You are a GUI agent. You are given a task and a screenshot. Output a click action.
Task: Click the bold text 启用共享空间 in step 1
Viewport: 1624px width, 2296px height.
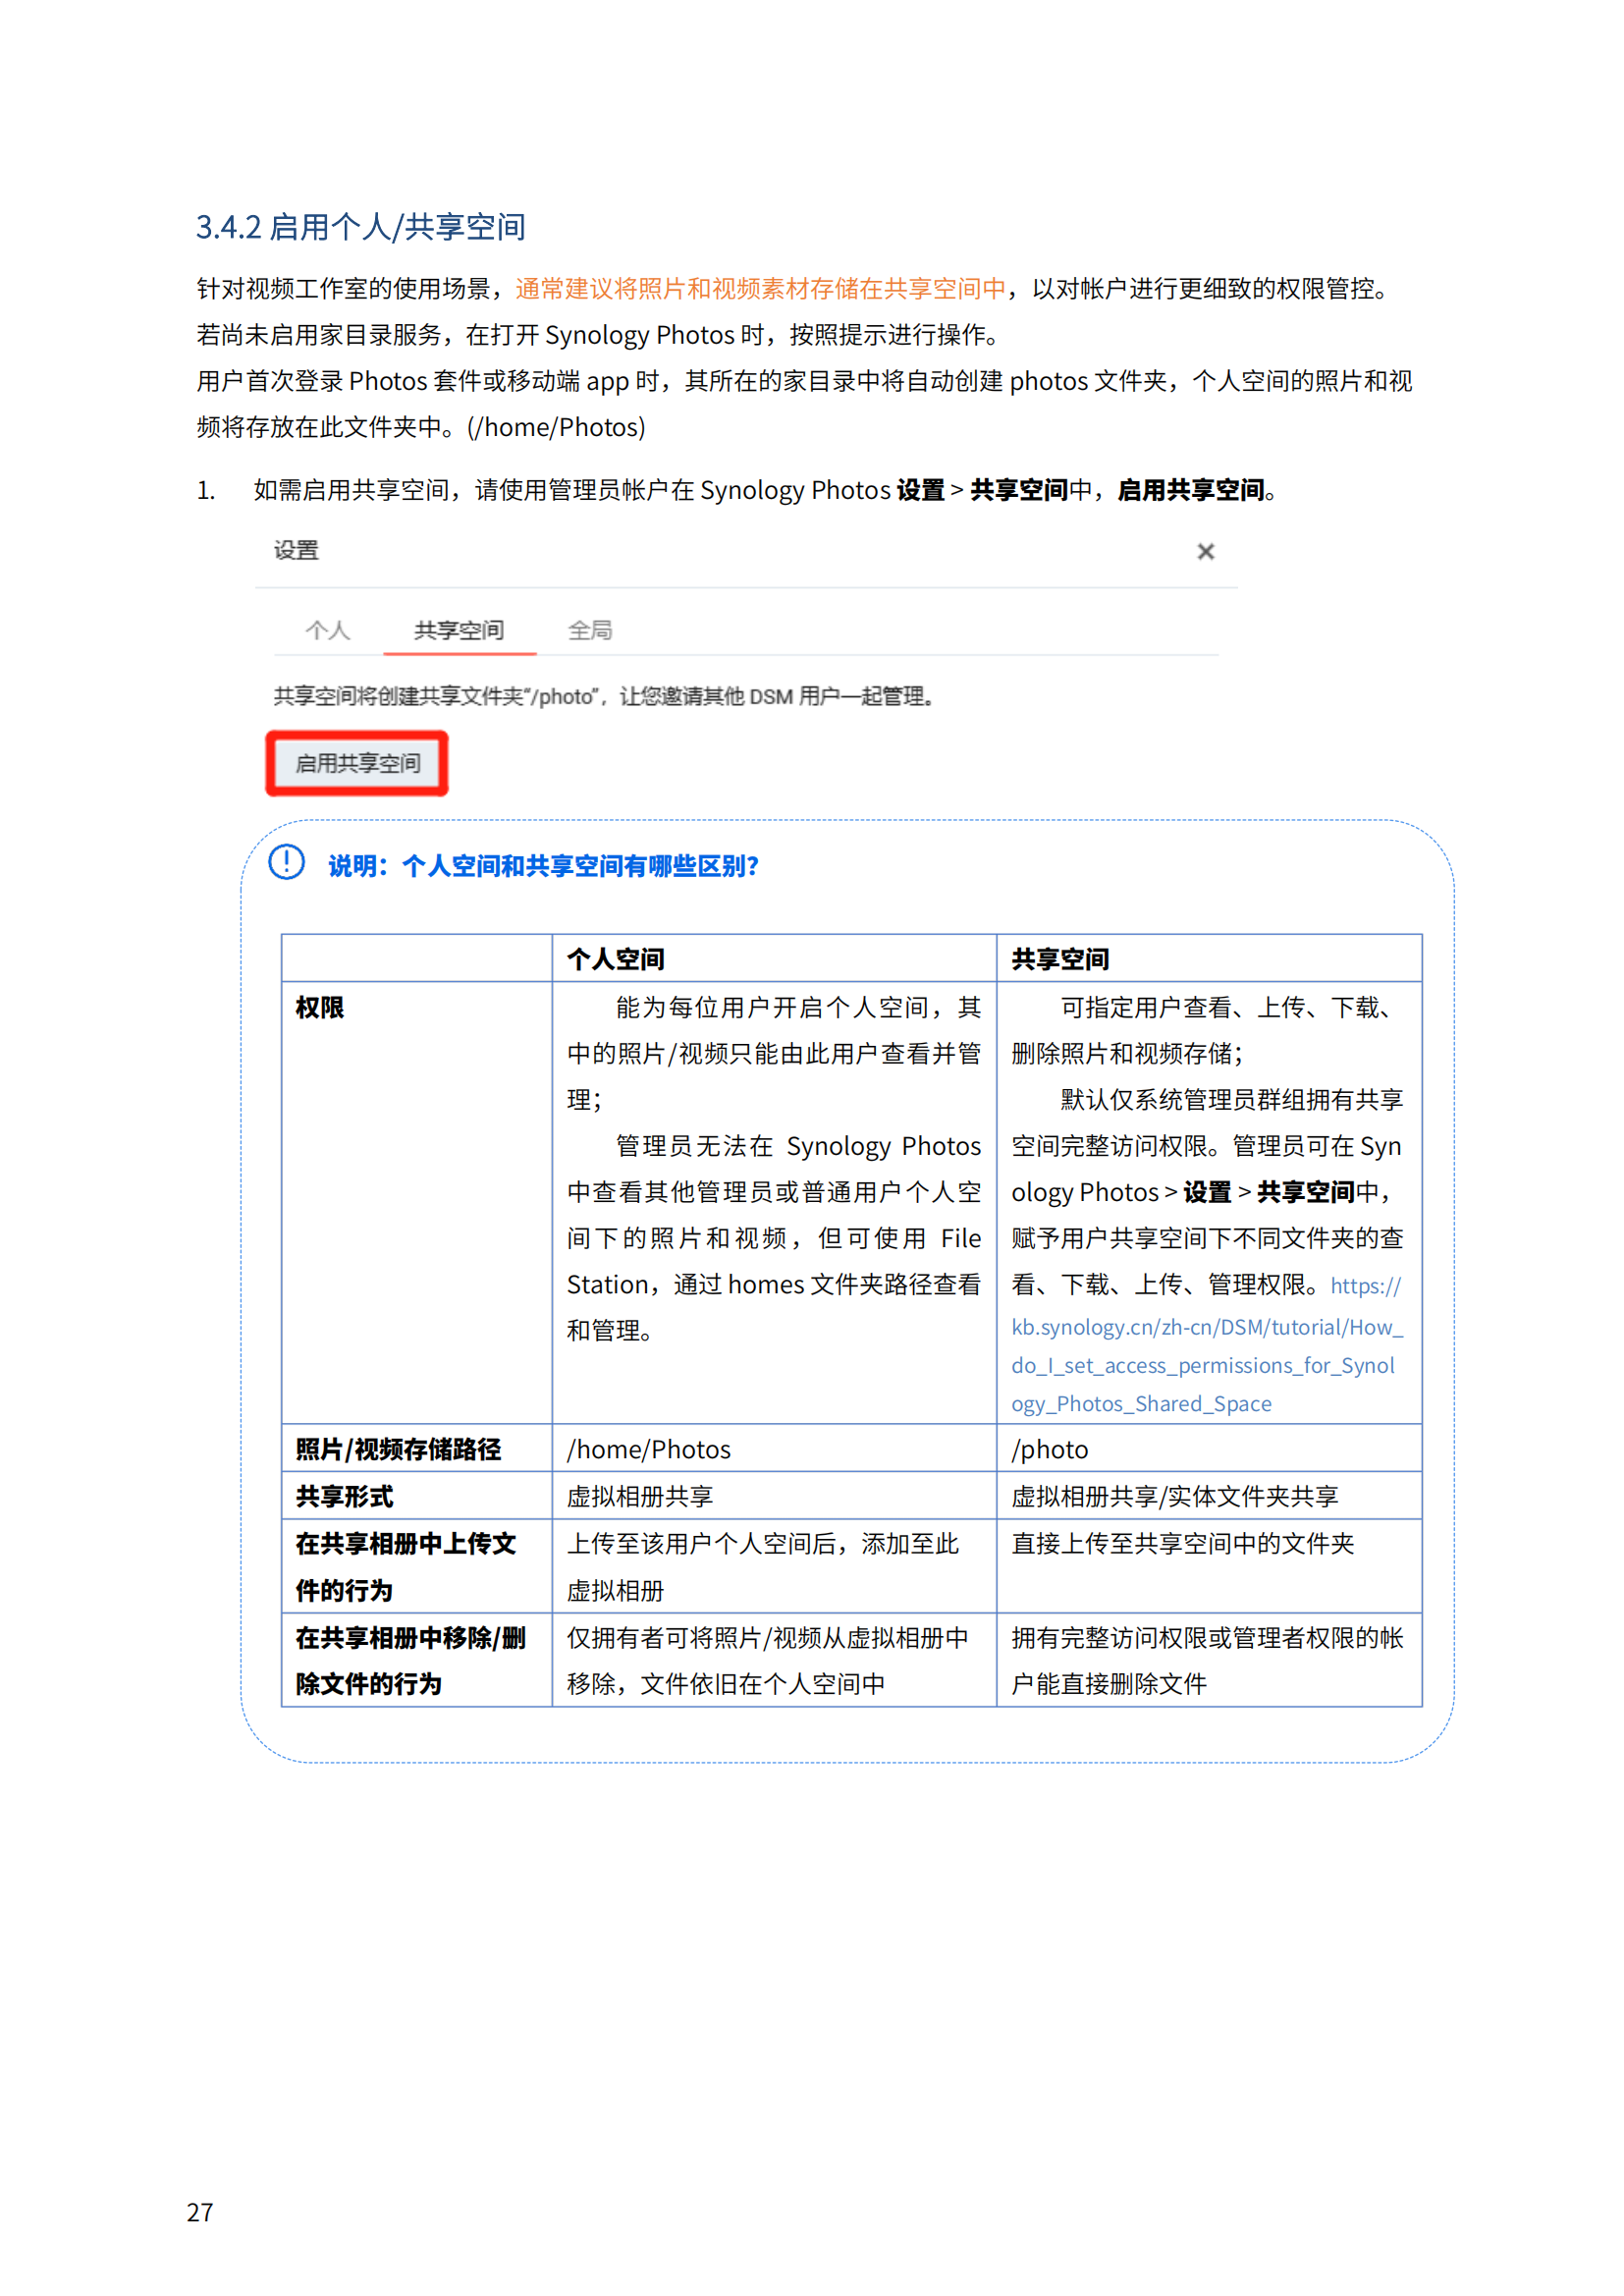[1190, 490]
